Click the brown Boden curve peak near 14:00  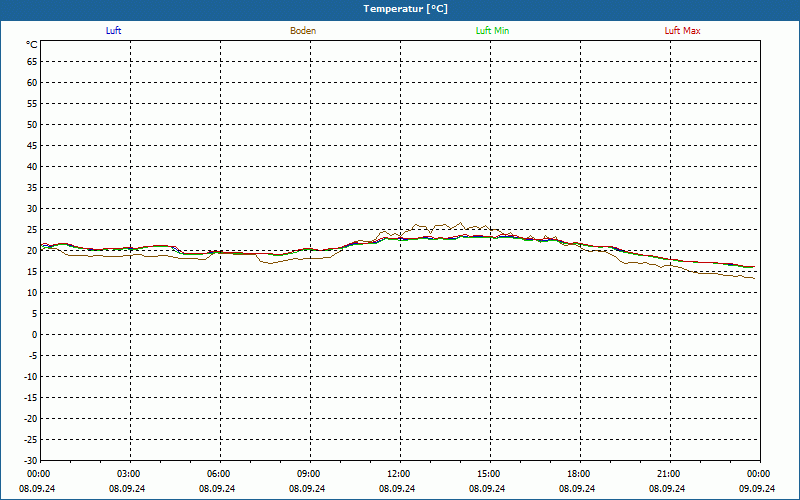pyautogui.click(x=461, y=222)
